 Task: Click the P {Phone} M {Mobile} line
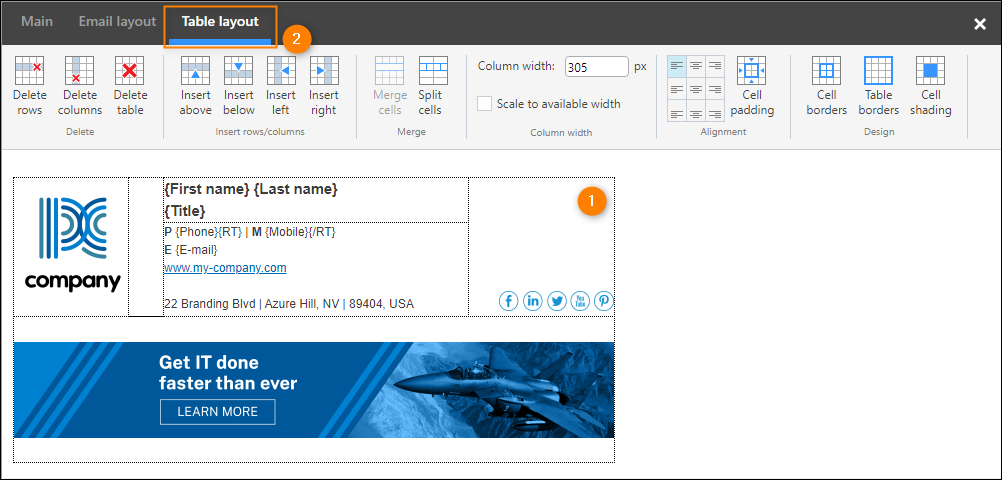pyautogui.click(x=250, y=232)
